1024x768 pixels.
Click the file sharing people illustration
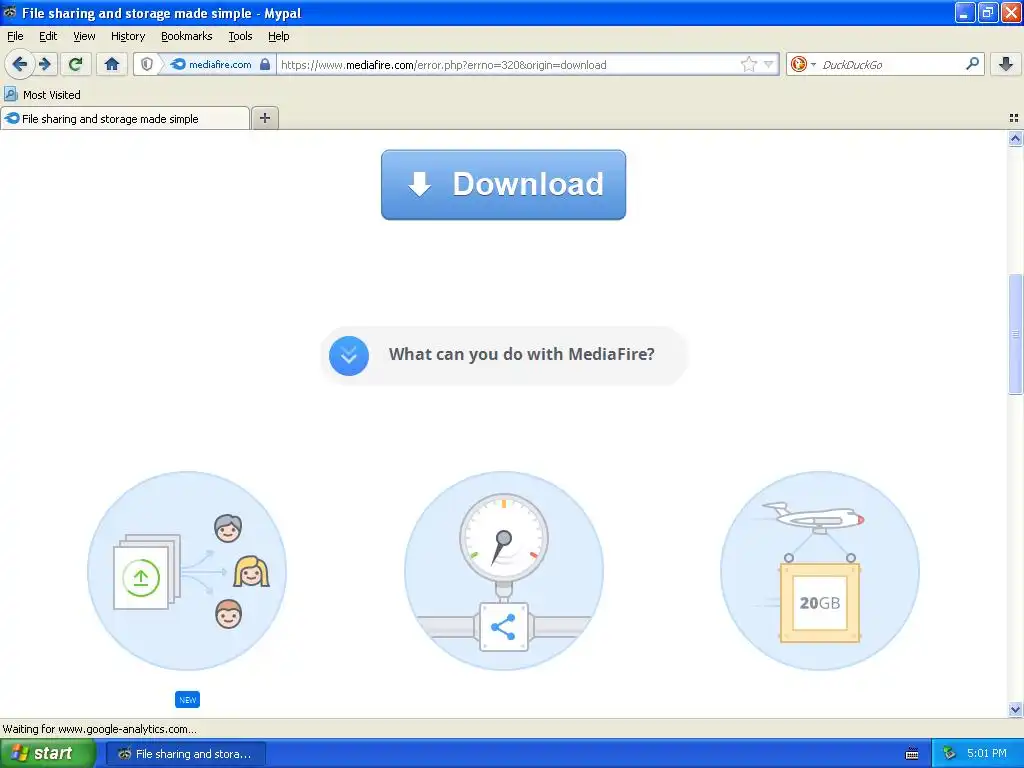(x=187, y=571)
